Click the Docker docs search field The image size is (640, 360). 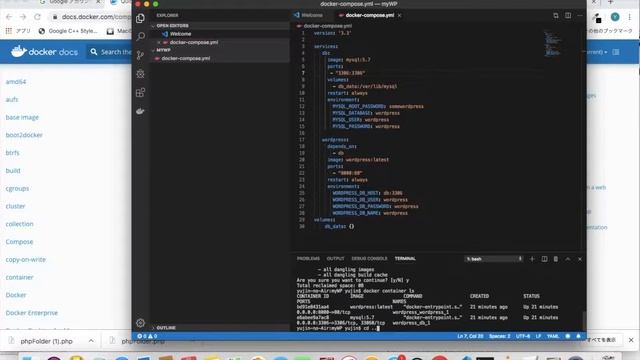[x=109, y=52]
